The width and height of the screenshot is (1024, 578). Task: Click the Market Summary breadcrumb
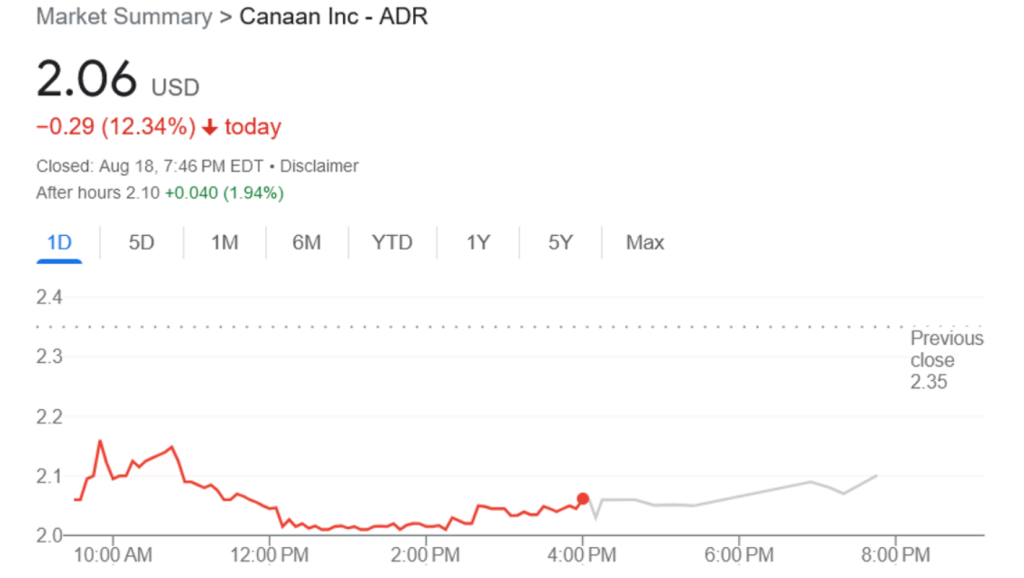[124, 17]
